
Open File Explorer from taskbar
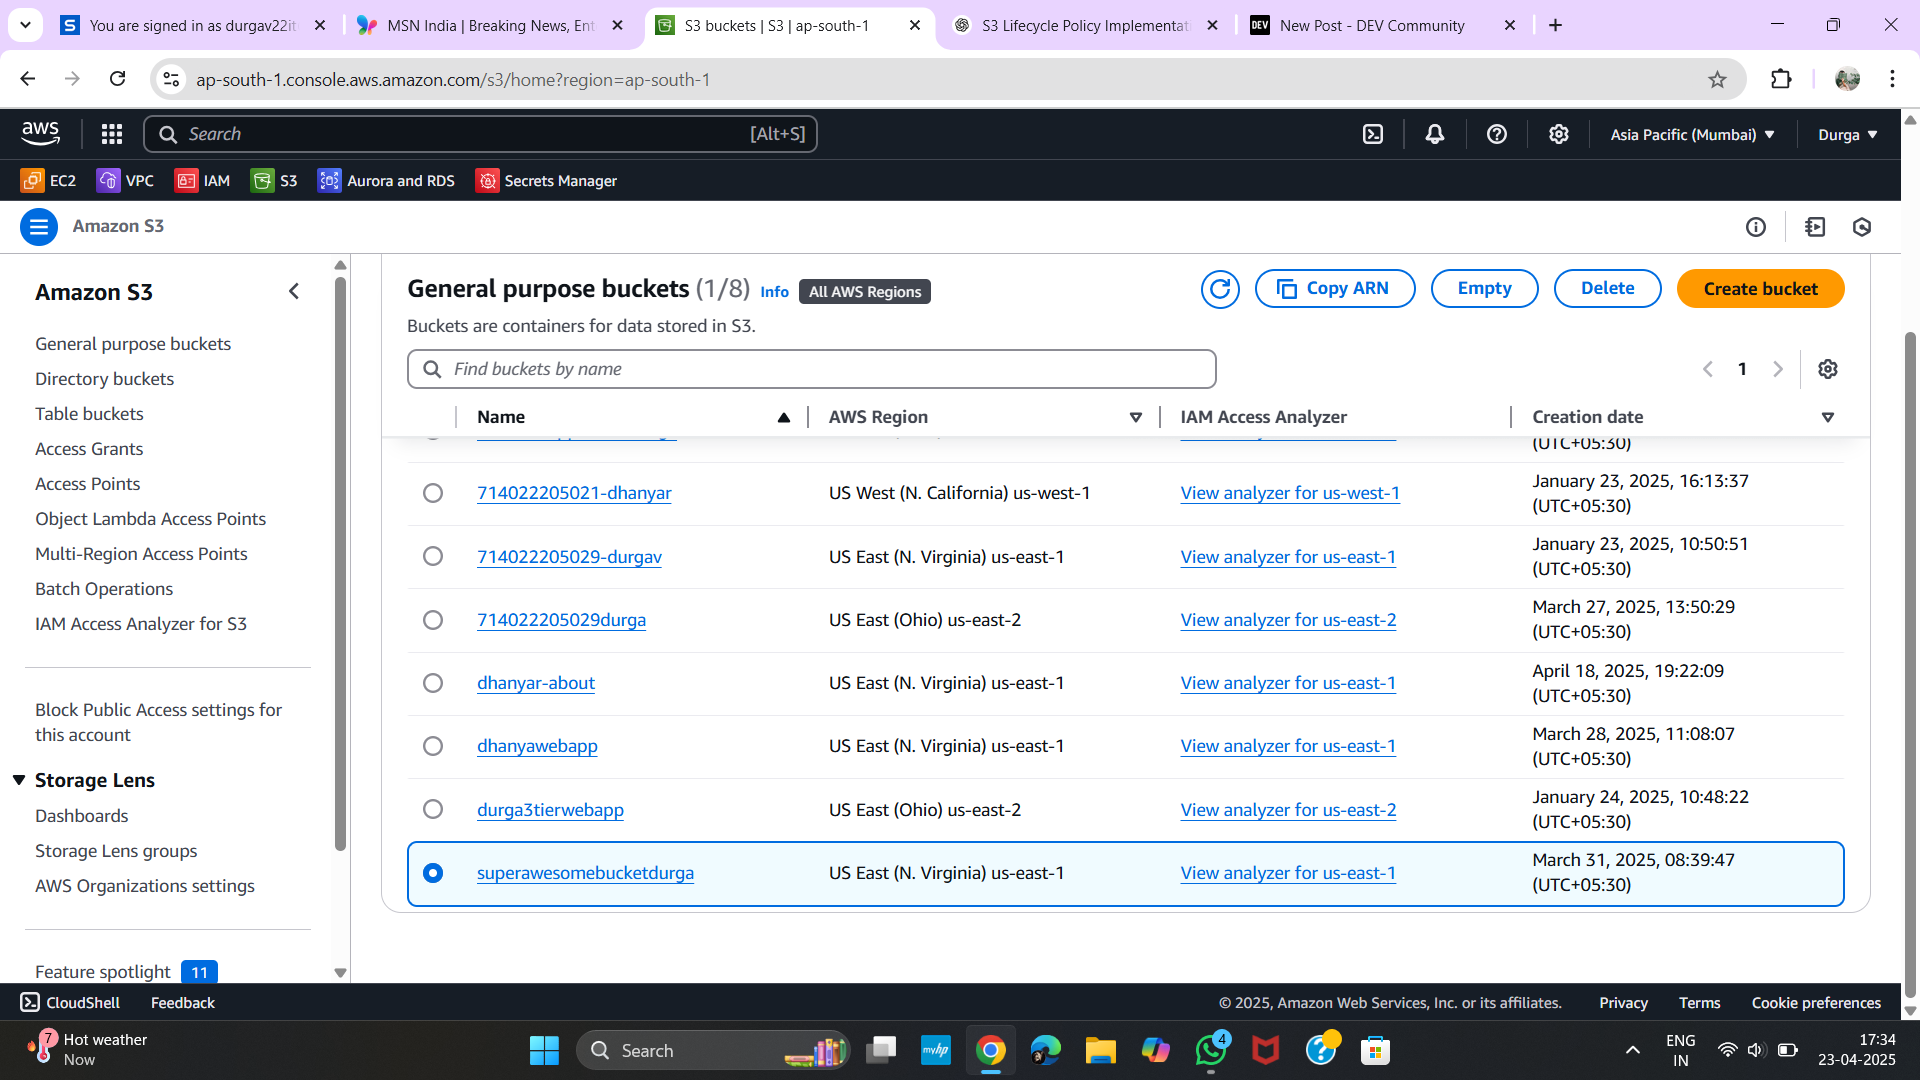1100,1050
